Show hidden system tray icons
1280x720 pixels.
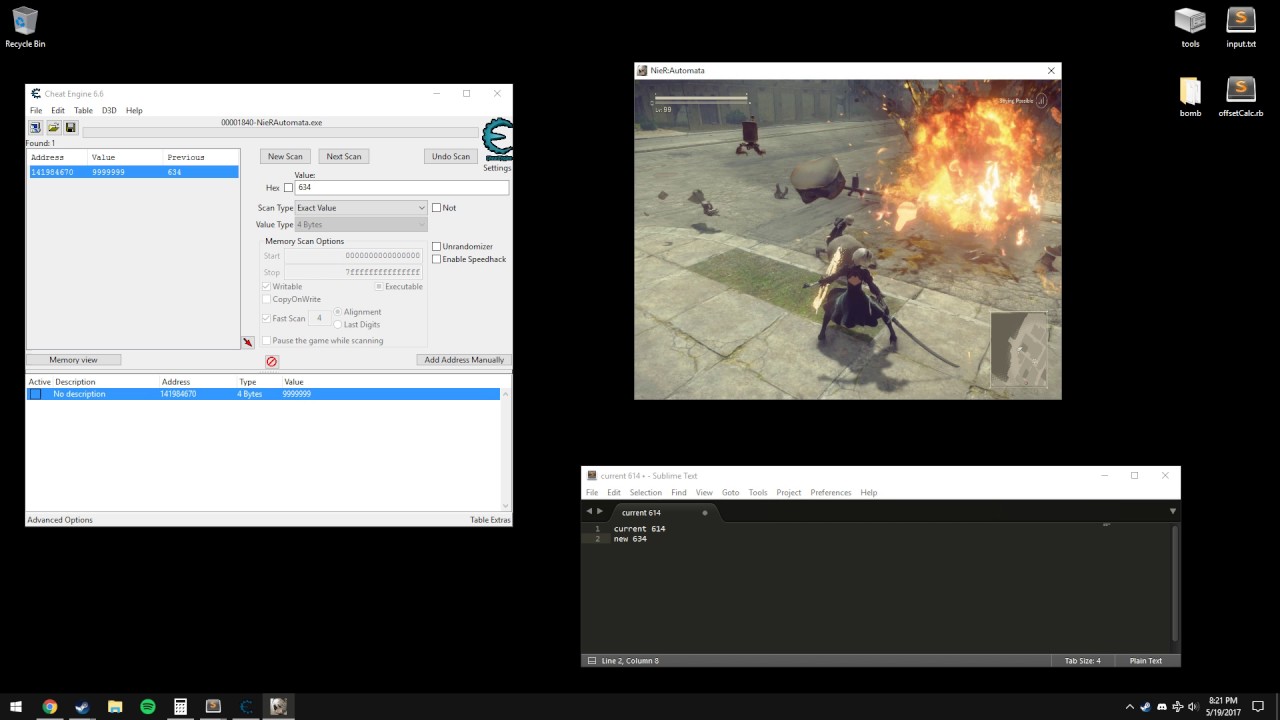tap(1130, 707)
